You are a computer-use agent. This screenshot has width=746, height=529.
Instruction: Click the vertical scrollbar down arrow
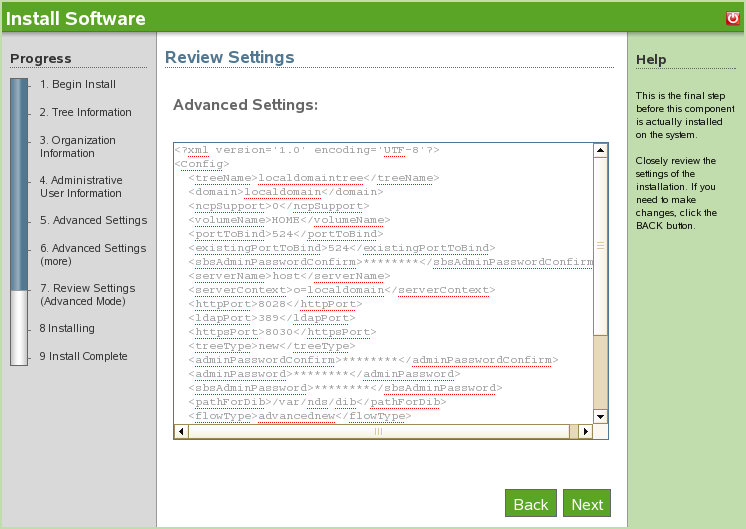pyautogui.click(x=600, y=416)
